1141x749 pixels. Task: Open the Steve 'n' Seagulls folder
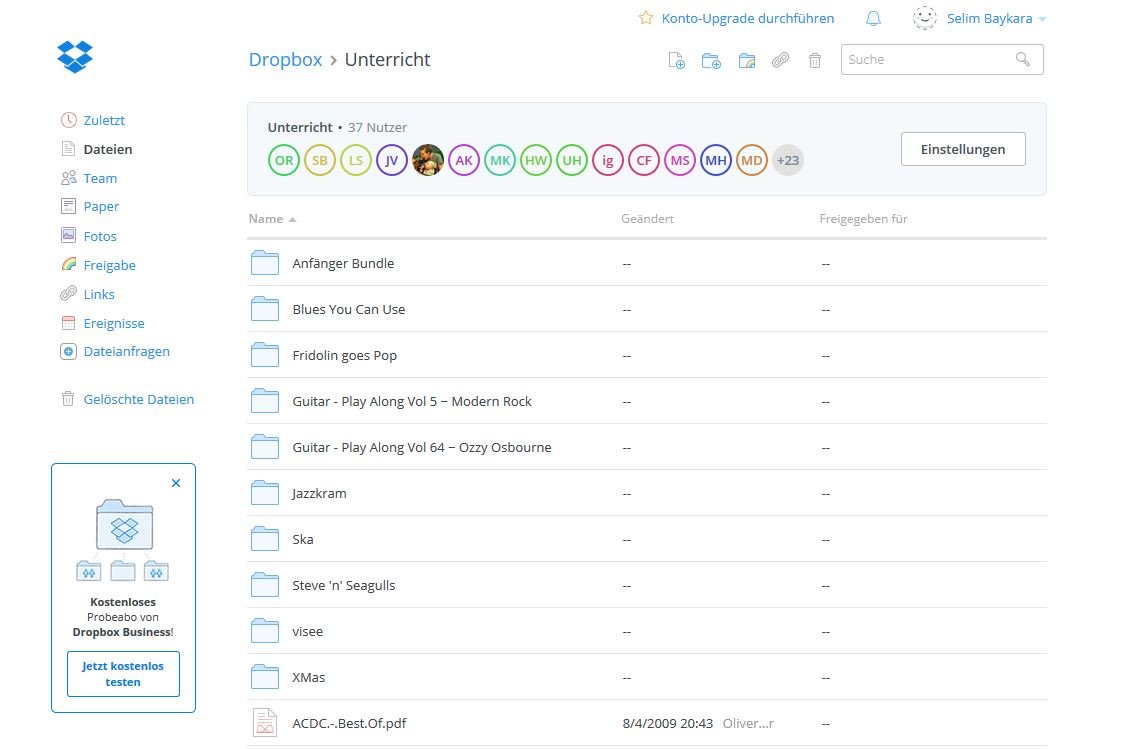[x=343, y=585]
